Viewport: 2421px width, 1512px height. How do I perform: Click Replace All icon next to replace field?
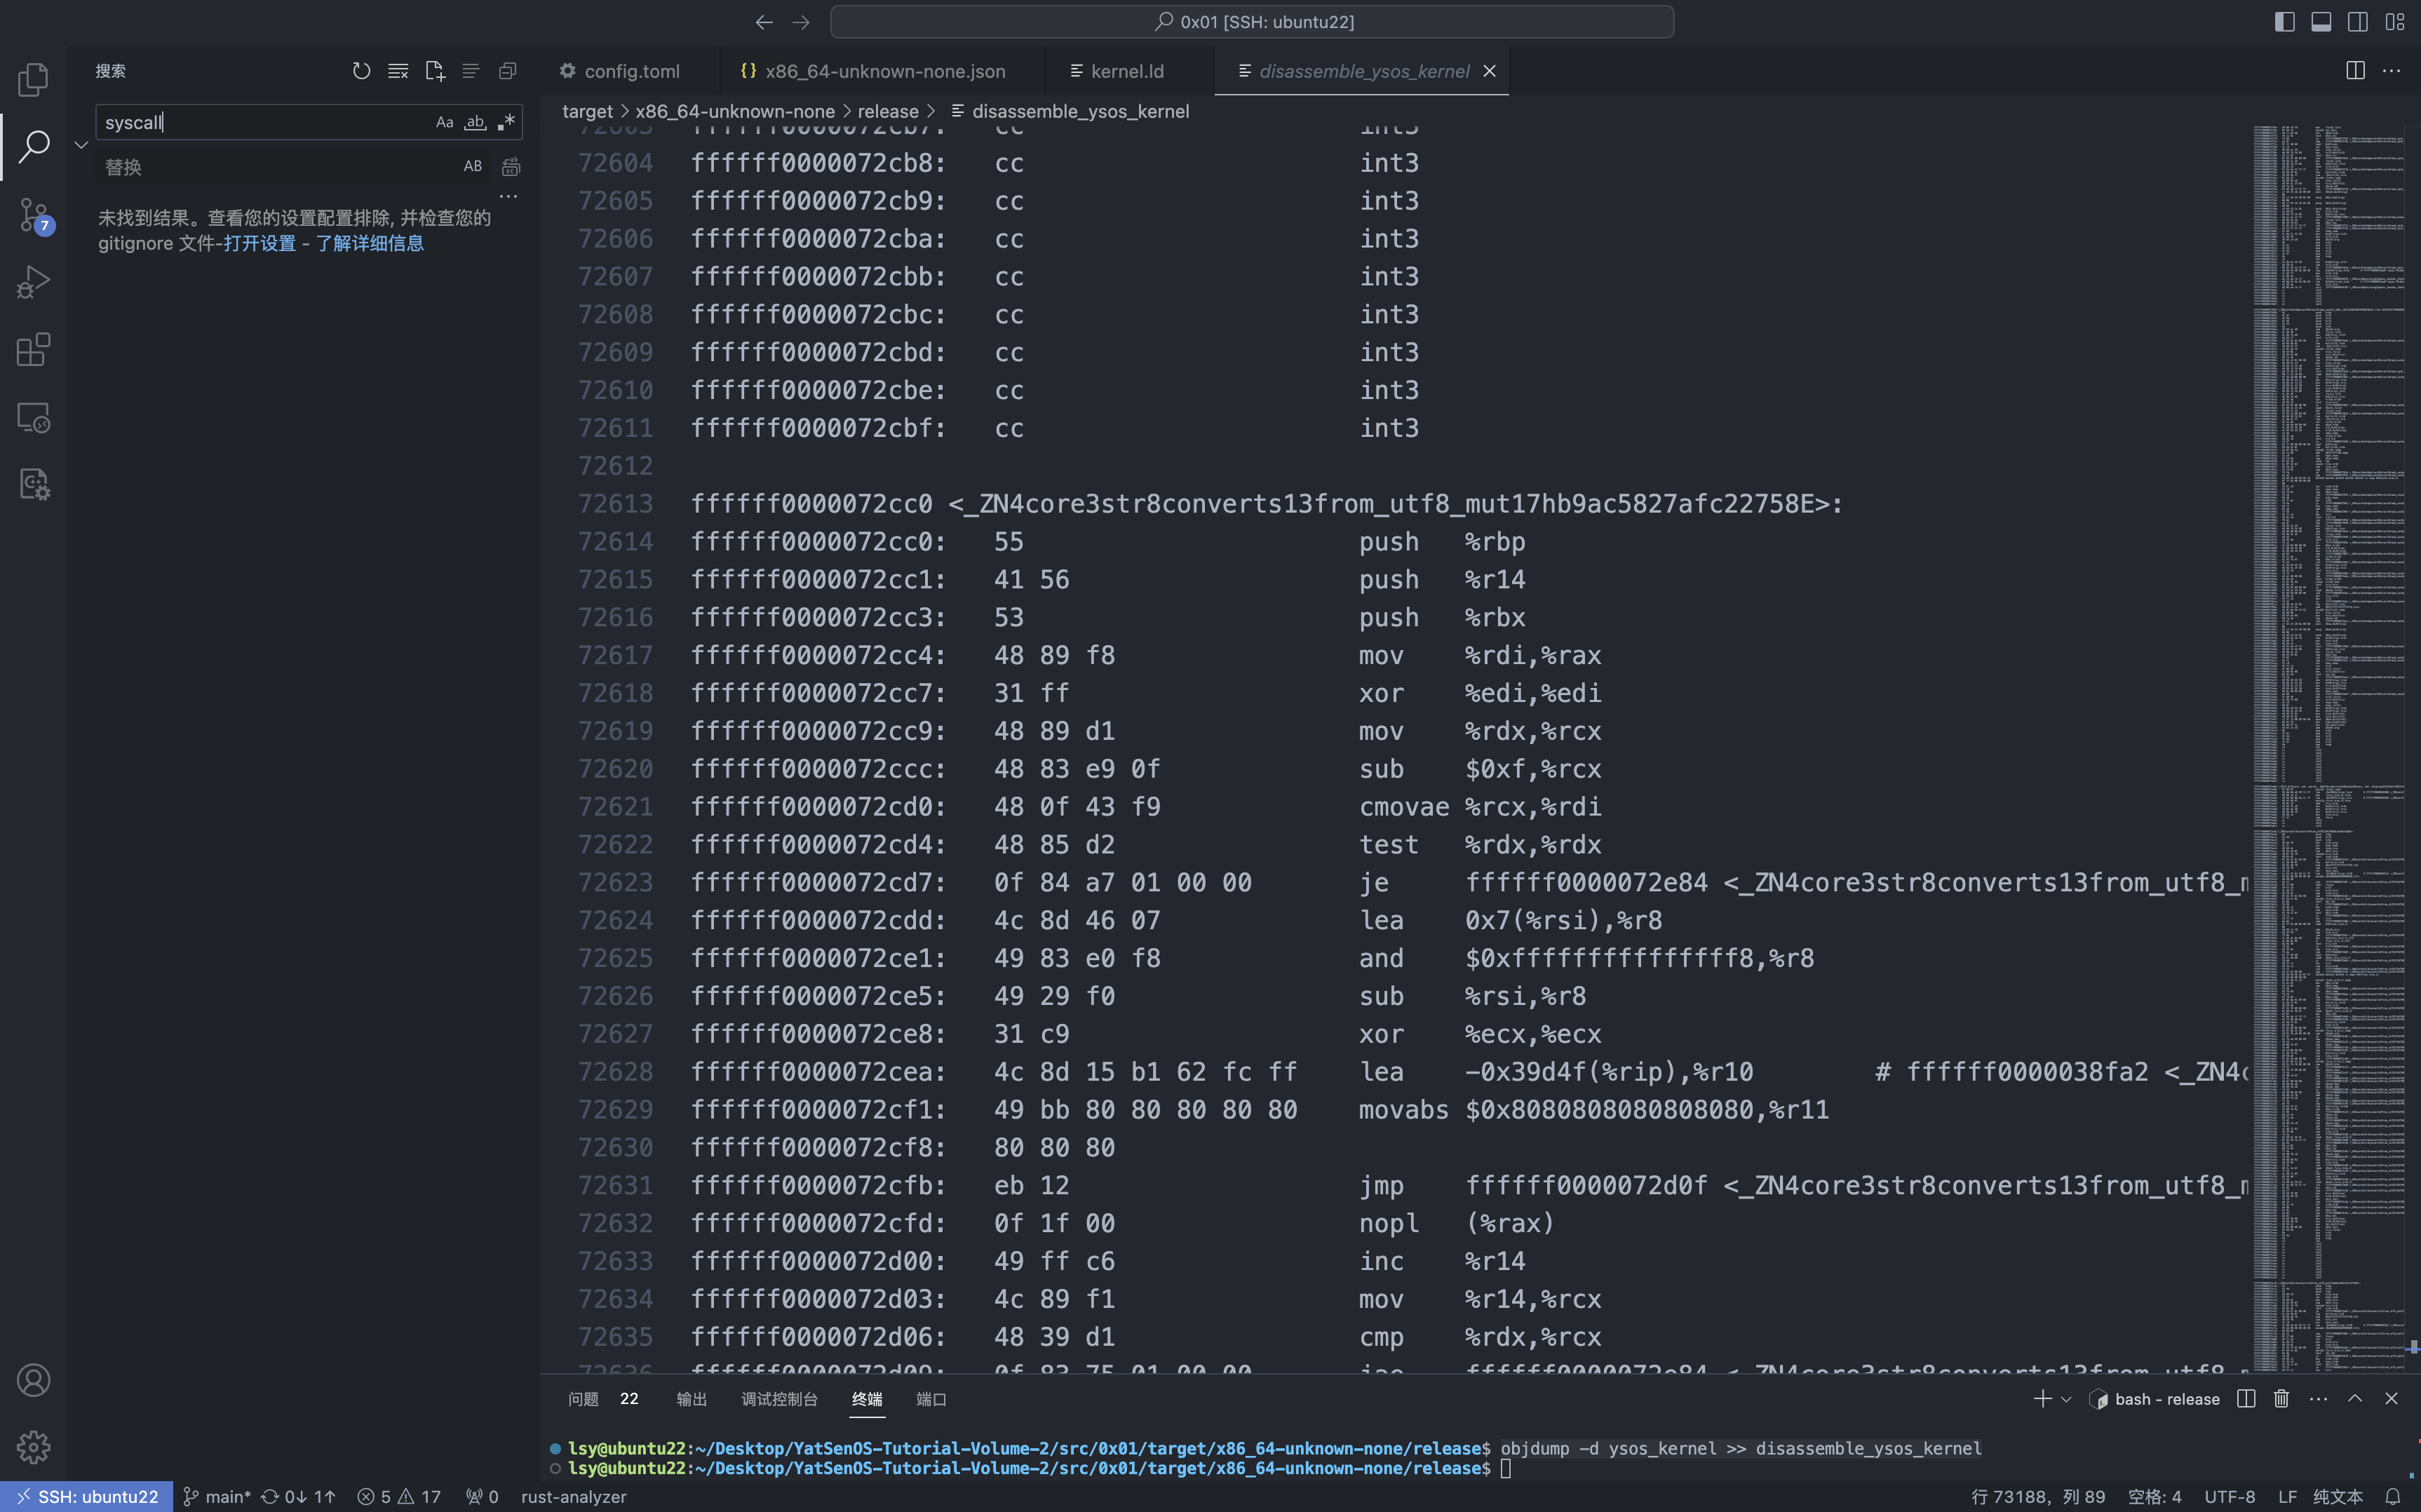[x=511, y=166]
